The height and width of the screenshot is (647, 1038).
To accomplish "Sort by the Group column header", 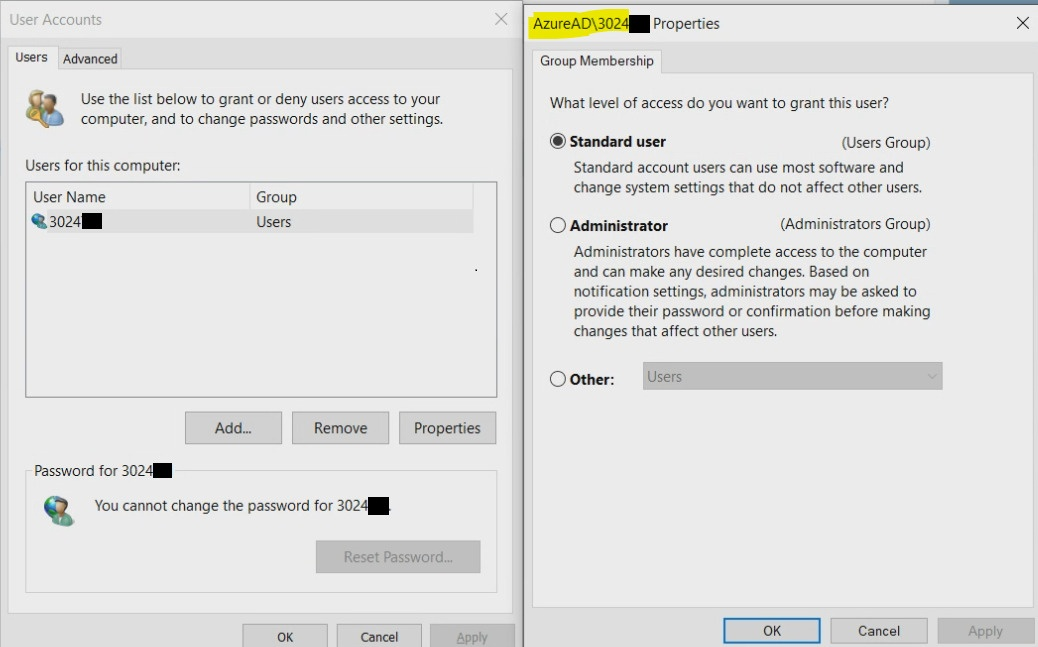I will pyautogui.click(x=361, y=197).
